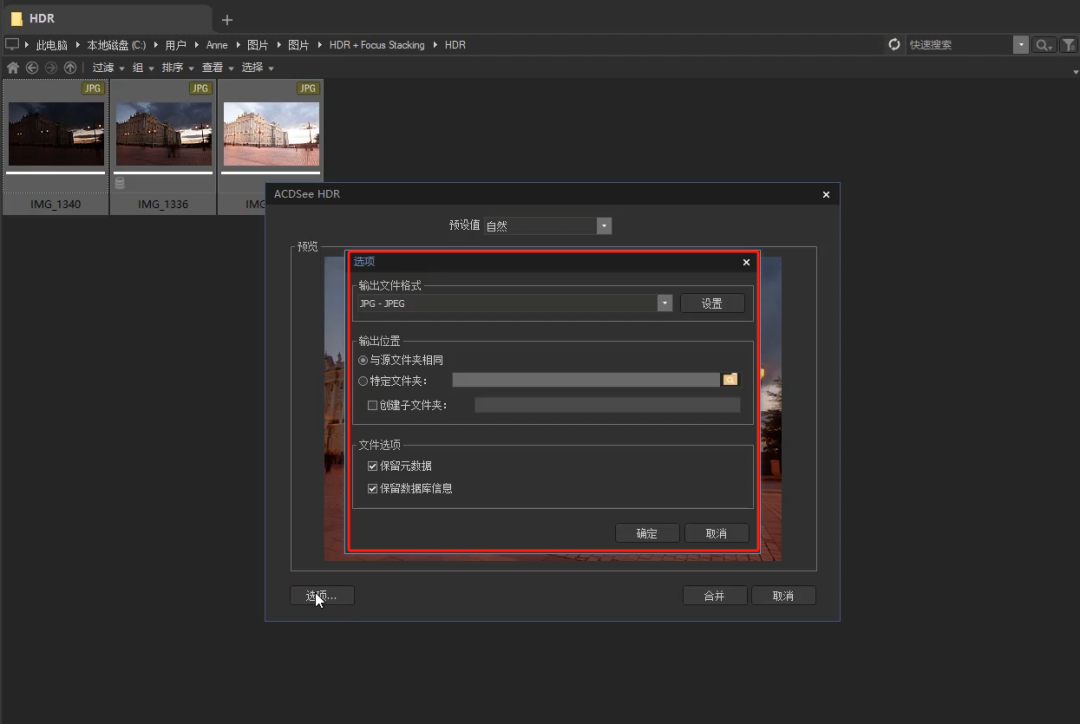Go up one folder with up arrow icon
The width and height of the screenshot is (1080, 724).
click(x=70, y=68)
